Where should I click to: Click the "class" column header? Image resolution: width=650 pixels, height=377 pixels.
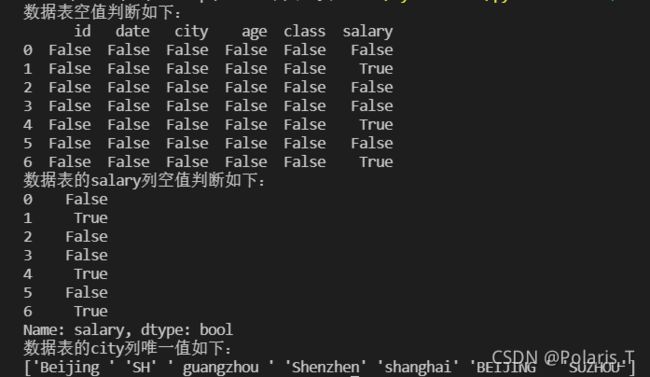pyautogui.click(x=305, y=31)
